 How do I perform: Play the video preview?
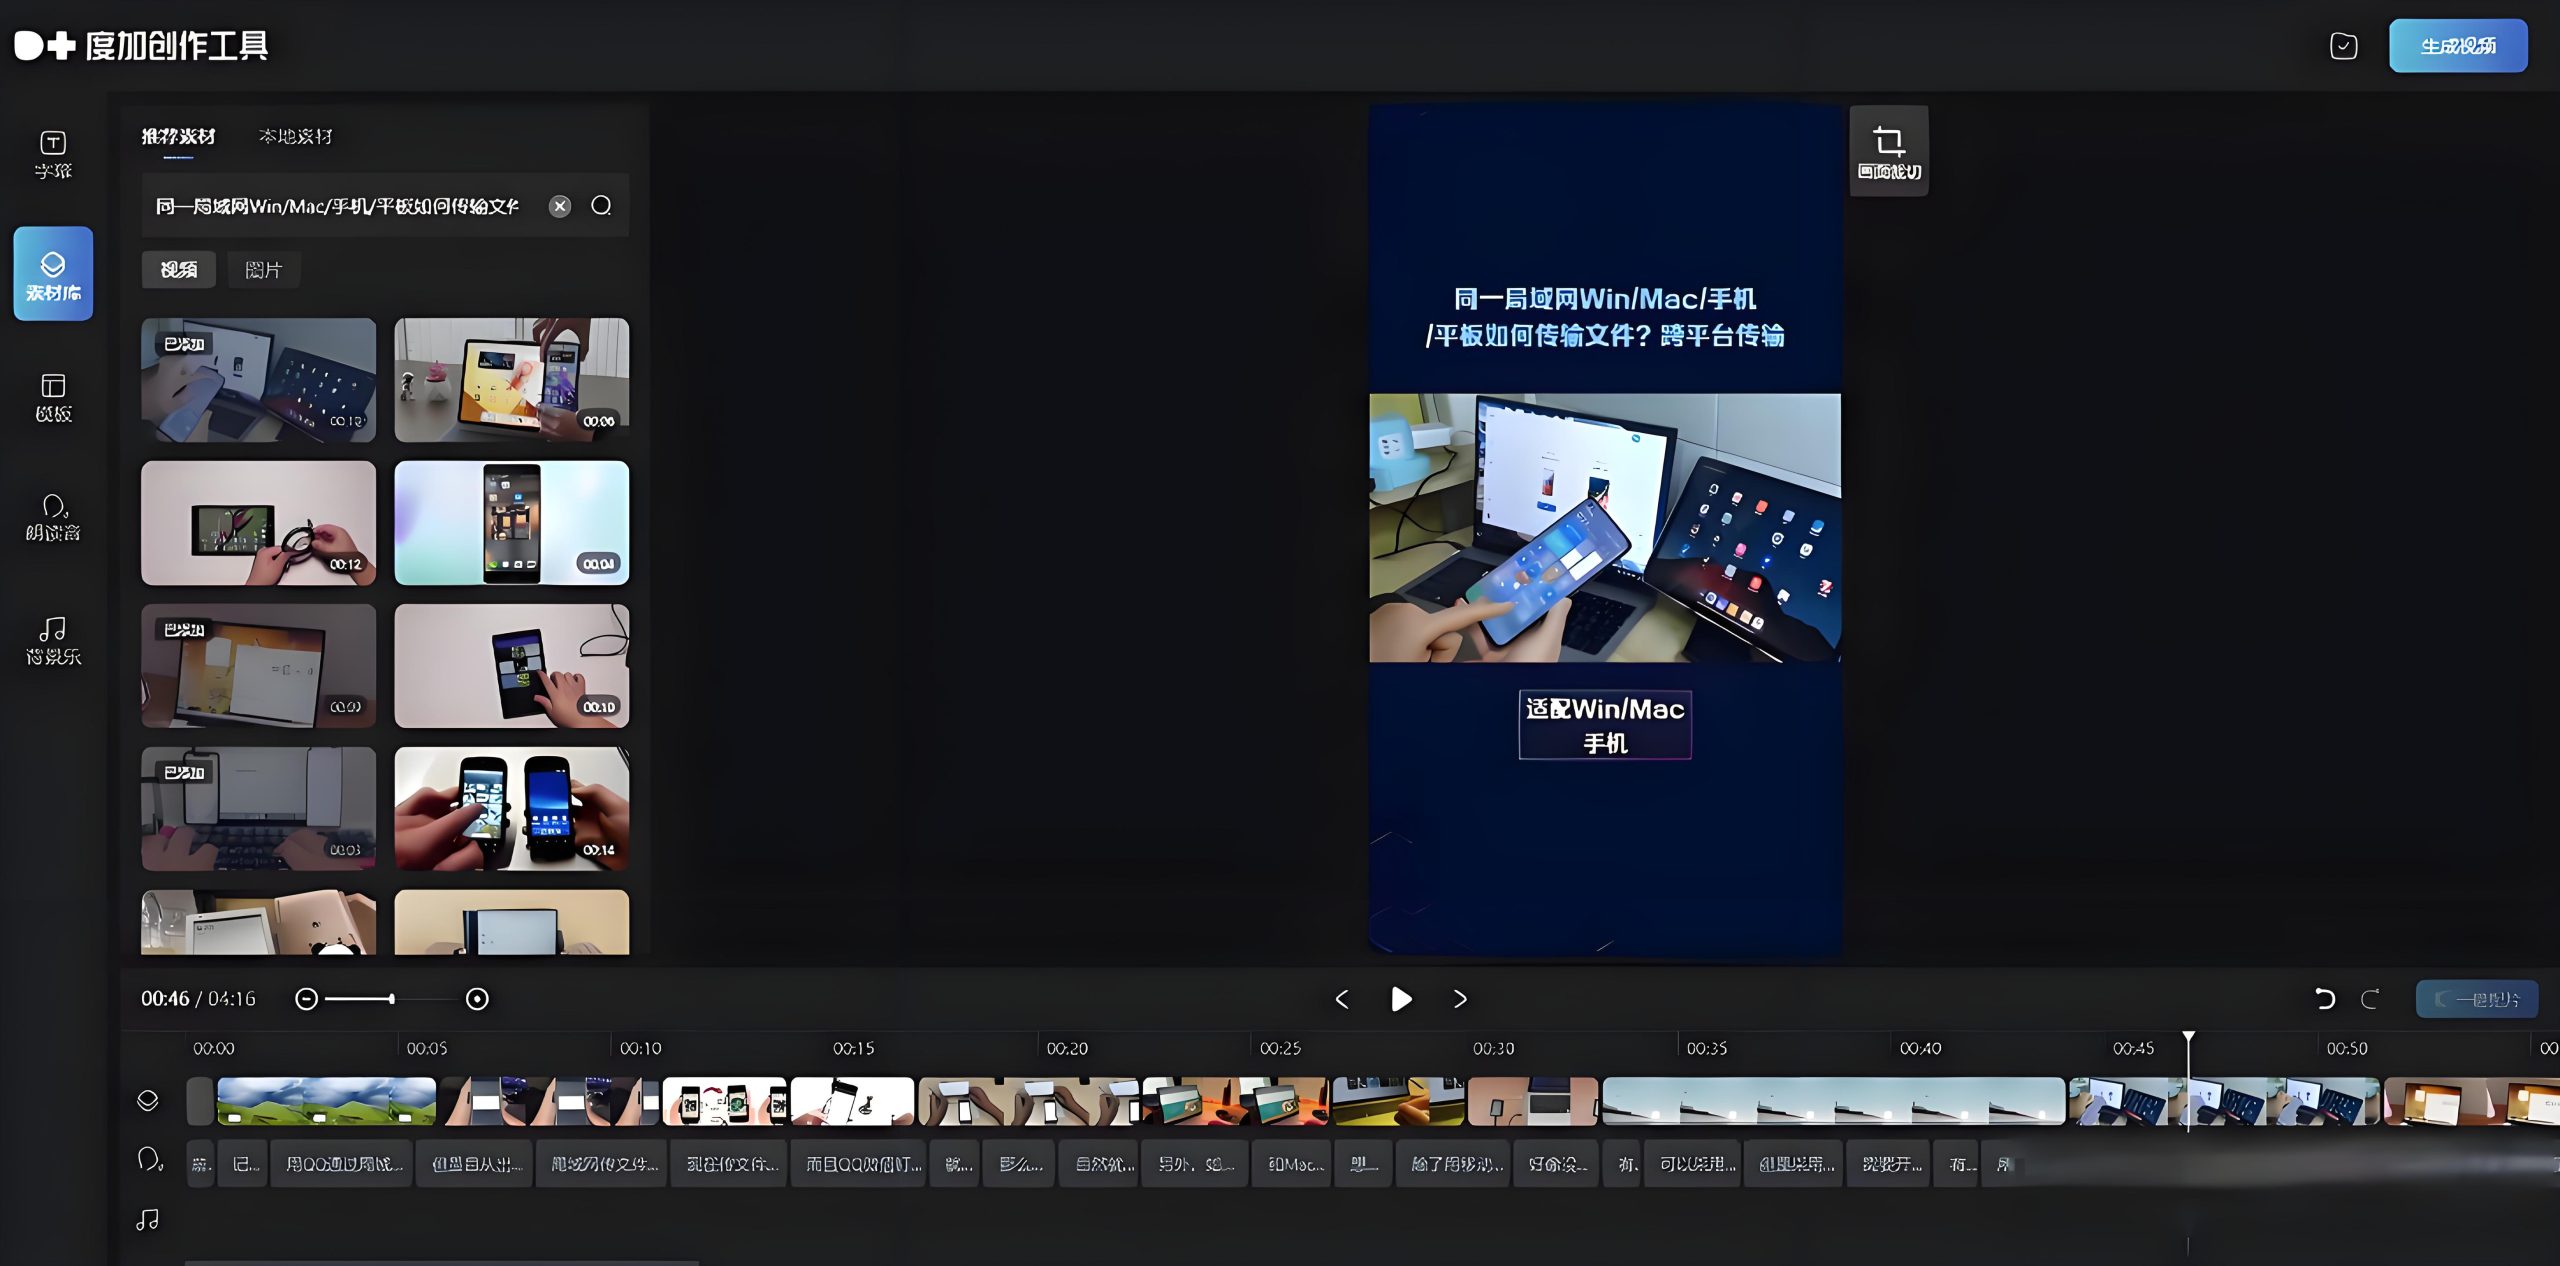1401,999
